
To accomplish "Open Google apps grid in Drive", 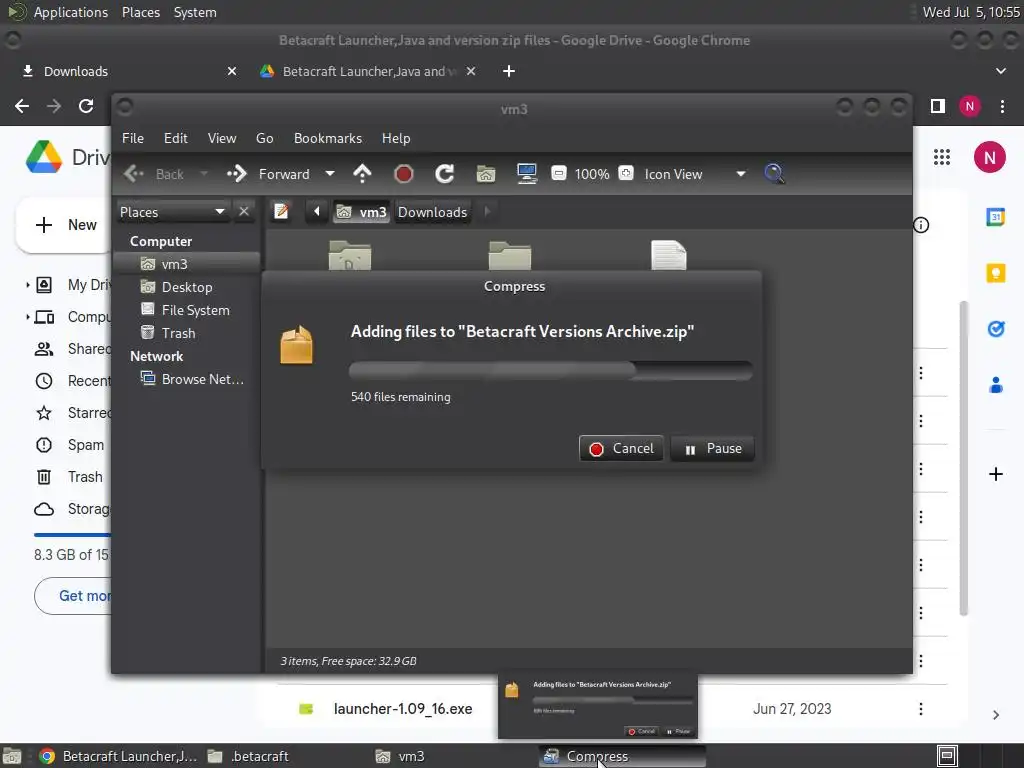I will tap(942, 157).
